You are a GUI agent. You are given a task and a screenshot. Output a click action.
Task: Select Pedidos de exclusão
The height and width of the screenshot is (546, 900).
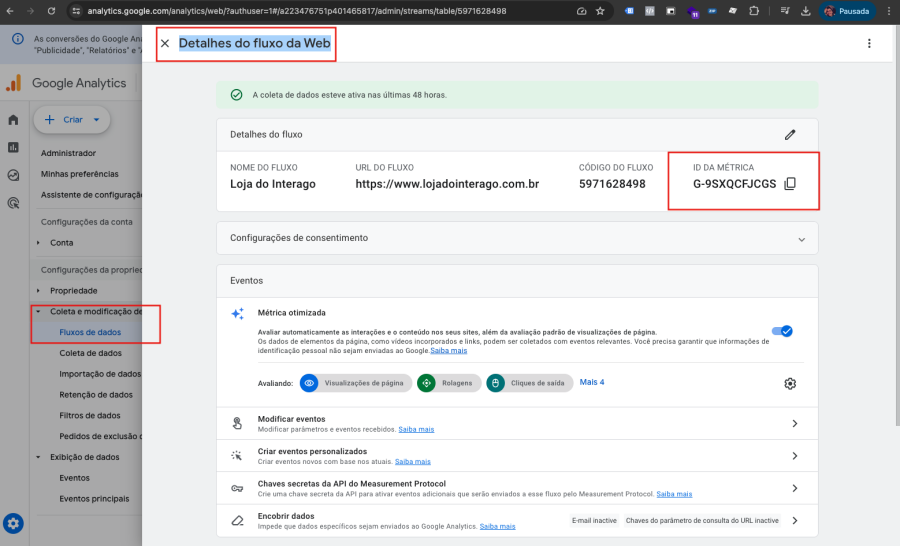(x=100, y=436)
